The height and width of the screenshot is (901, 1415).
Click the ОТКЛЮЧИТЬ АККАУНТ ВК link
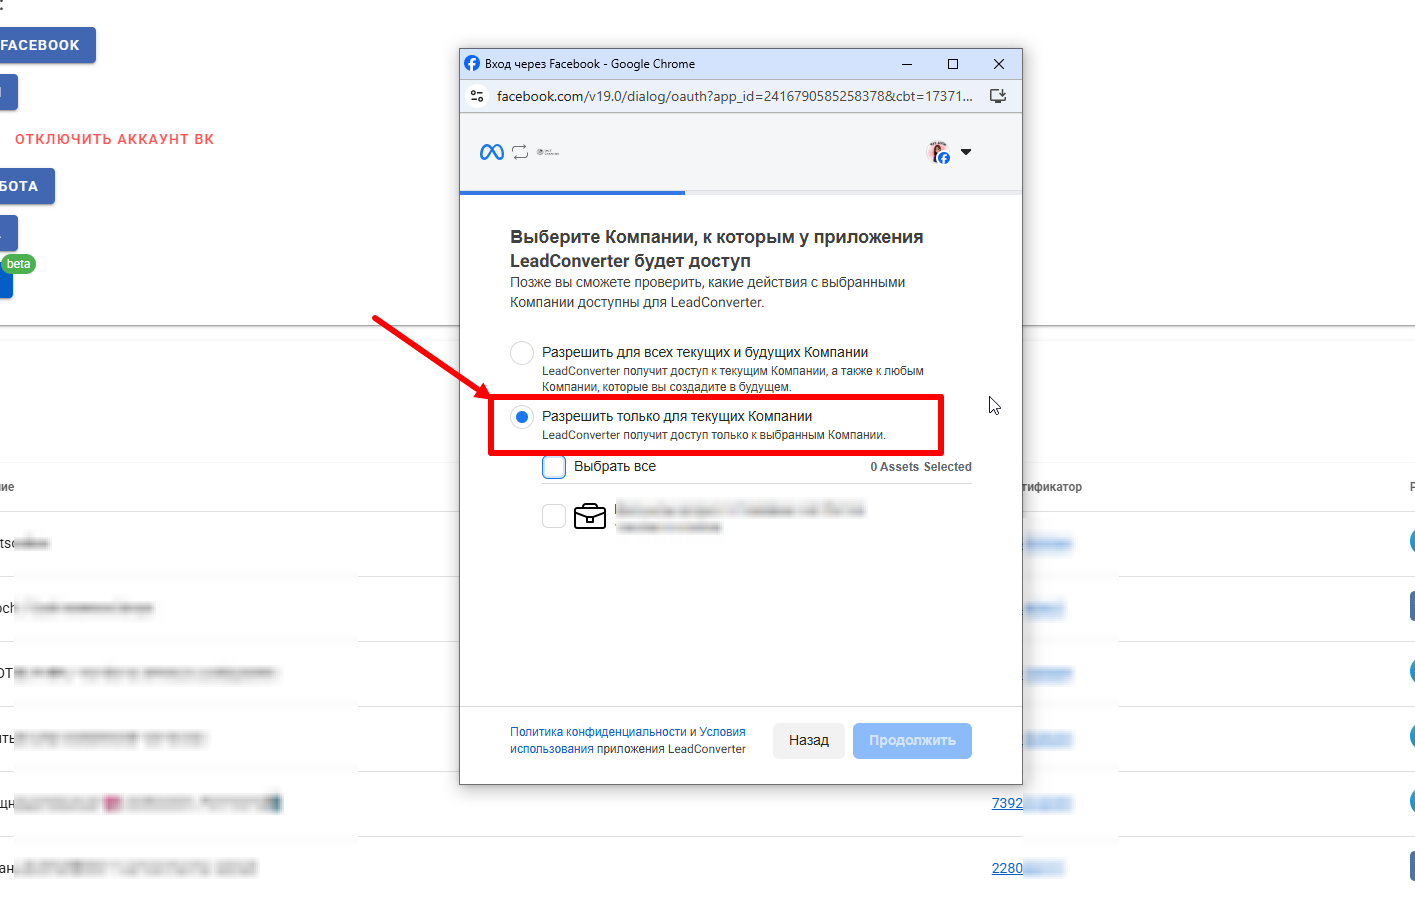114,139
